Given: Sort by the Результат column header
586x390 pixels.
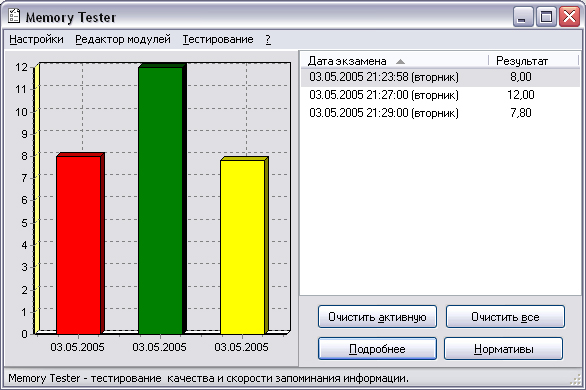Looking at the screenshot, I should click(x=533, y=61).
